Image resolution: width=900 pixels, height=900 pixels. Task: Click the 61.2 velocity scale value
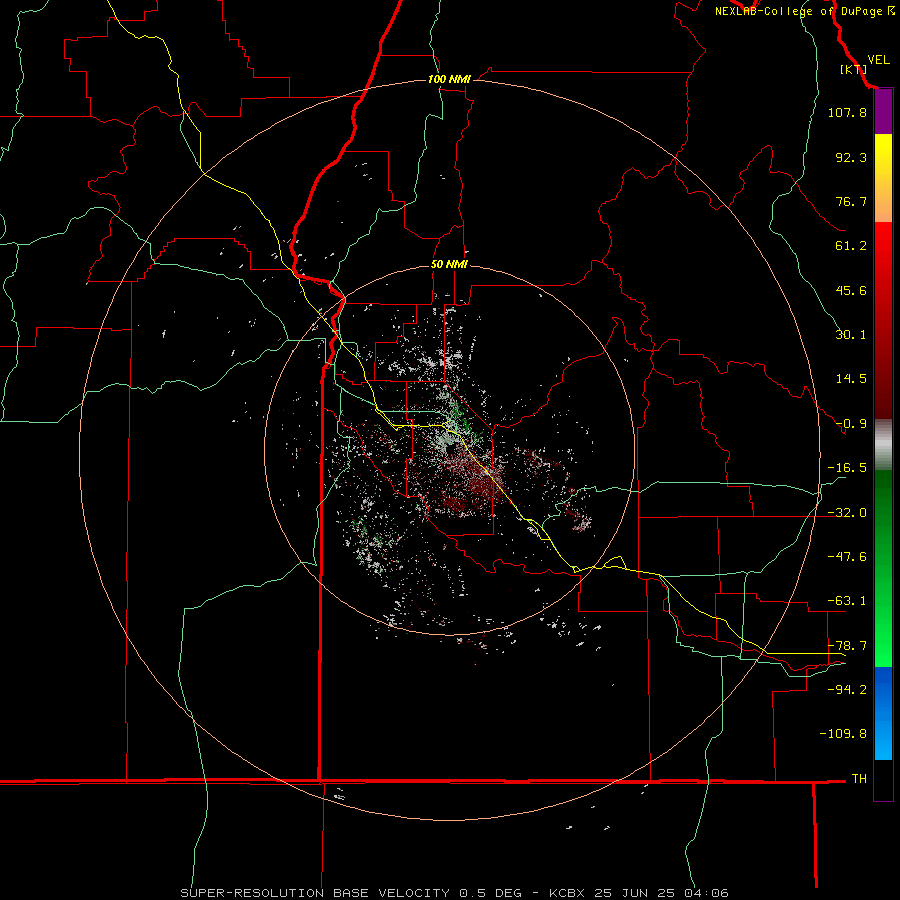(x=851, y=246)
